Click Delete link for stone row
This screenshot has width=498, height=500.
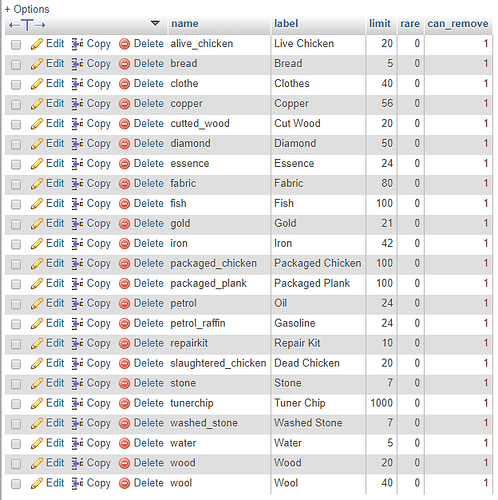coord(149,383)
